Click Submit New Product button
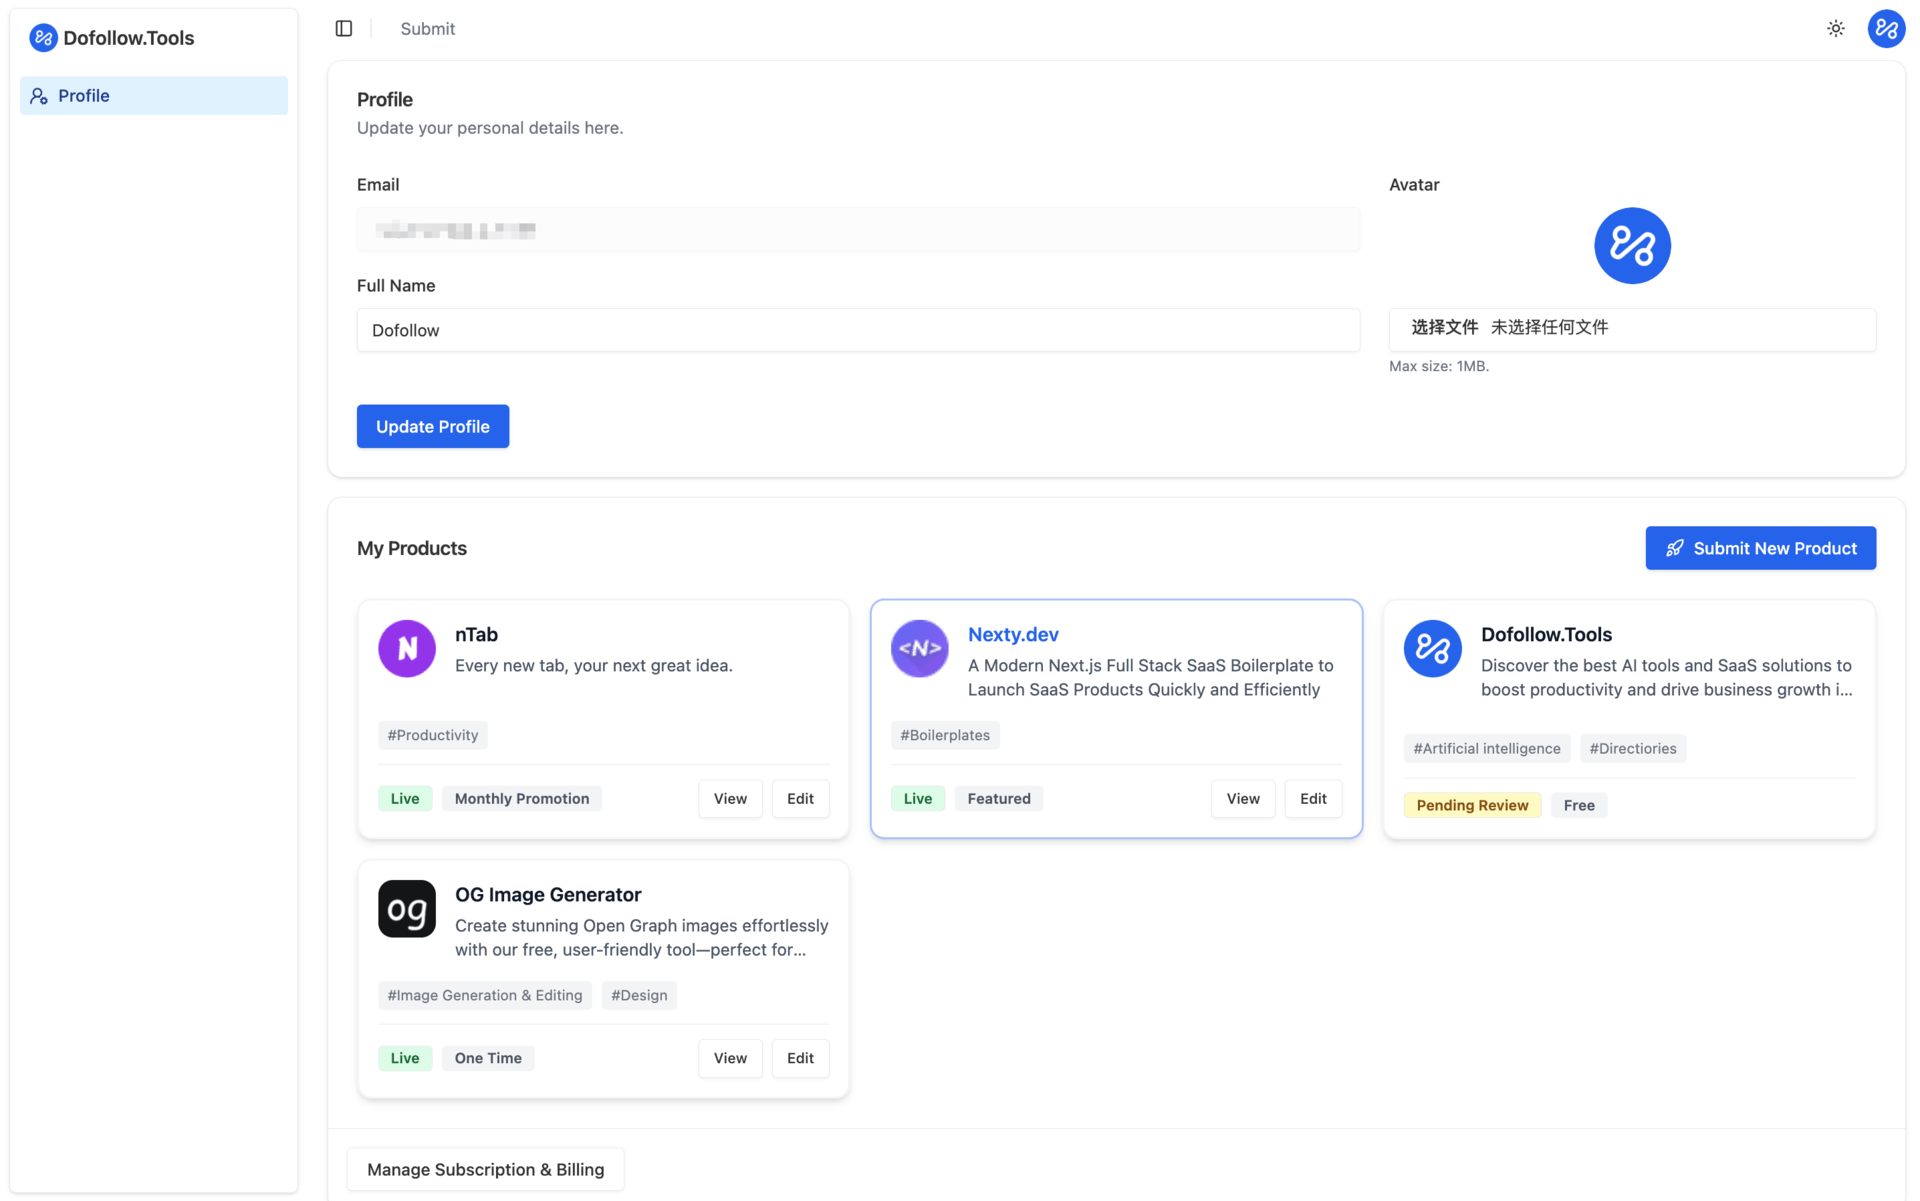The image size is (1920, 1201). tap(1760, 548)
